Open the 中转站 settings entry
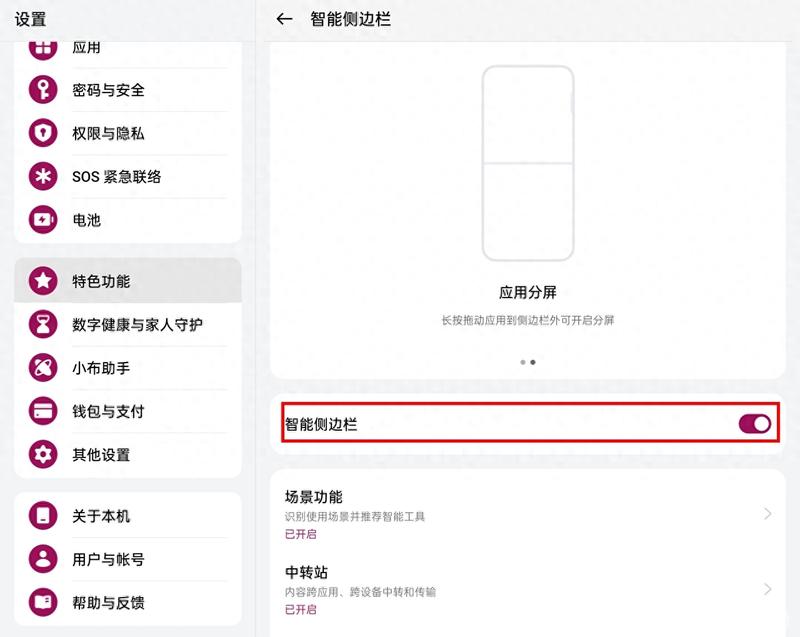 click(x=528, y=590)
